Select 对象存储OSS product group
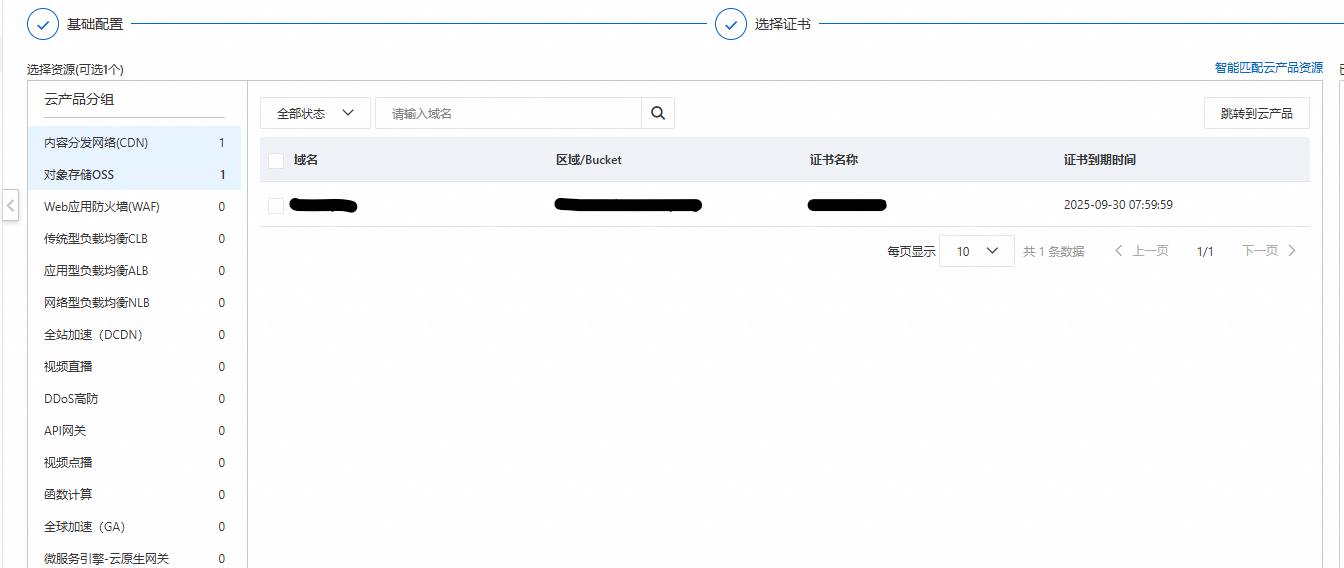Screen dimensions: 1344x568 (134, 175)
